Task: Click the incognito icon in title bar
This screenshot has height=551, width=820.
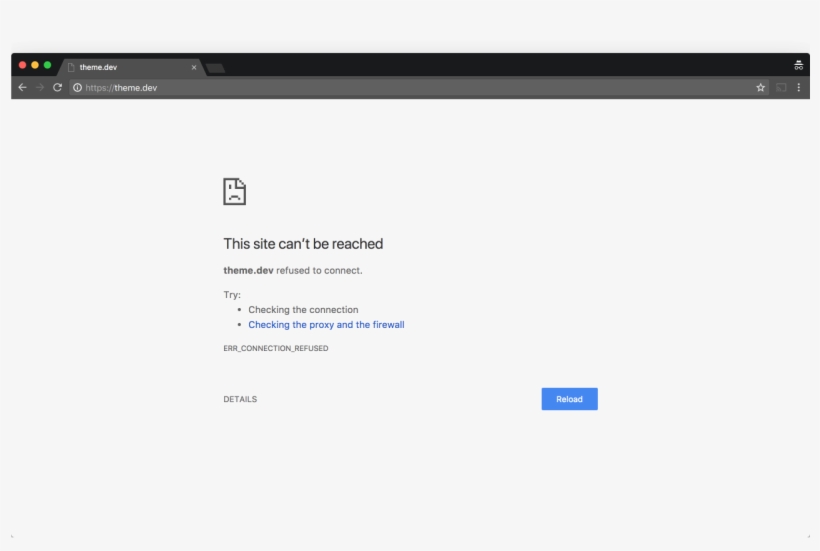Action: [798, 65]
